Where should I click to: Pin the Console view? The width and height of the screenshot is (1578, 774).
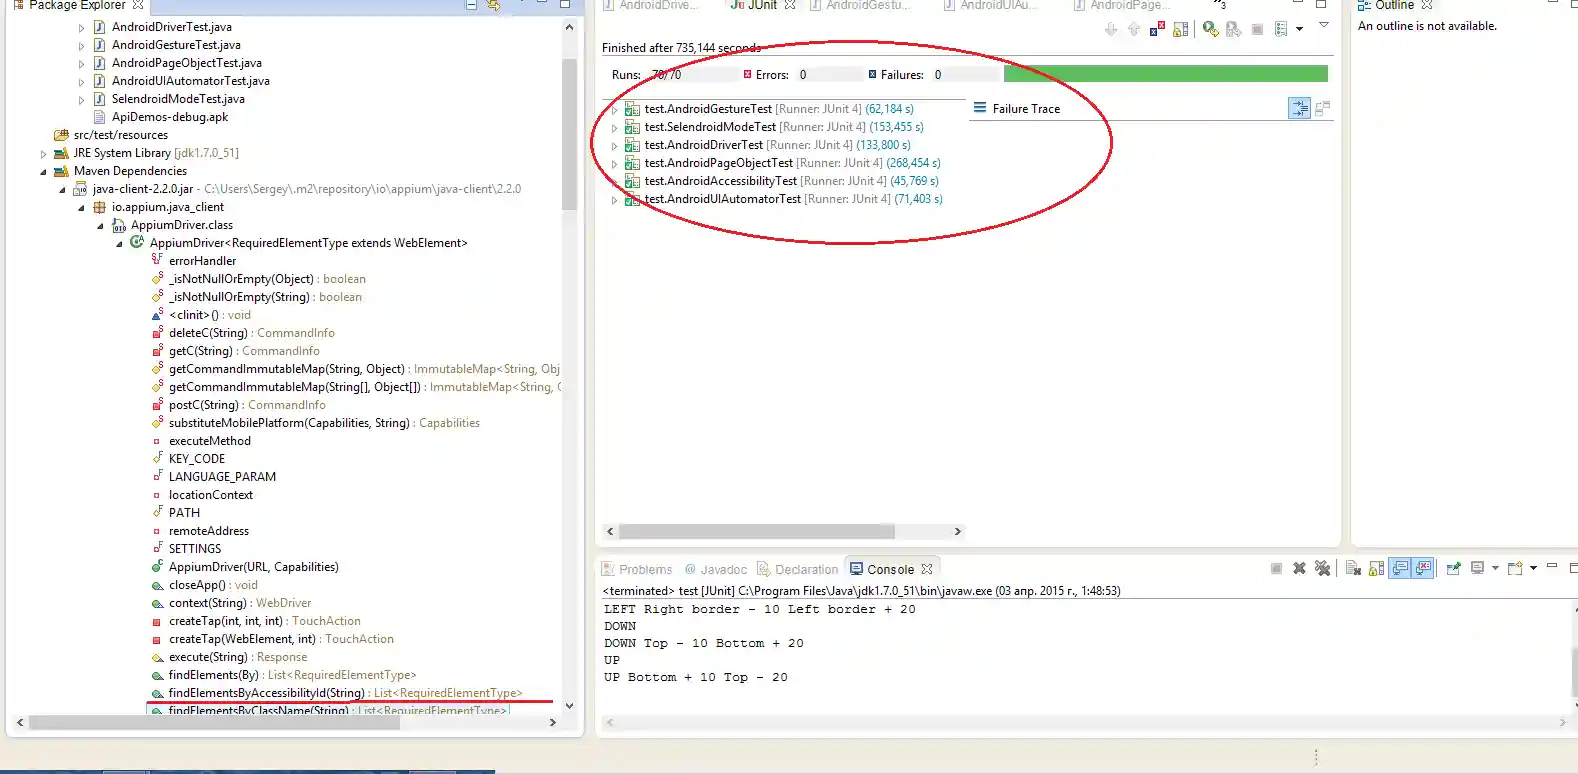coord(1453,569)
